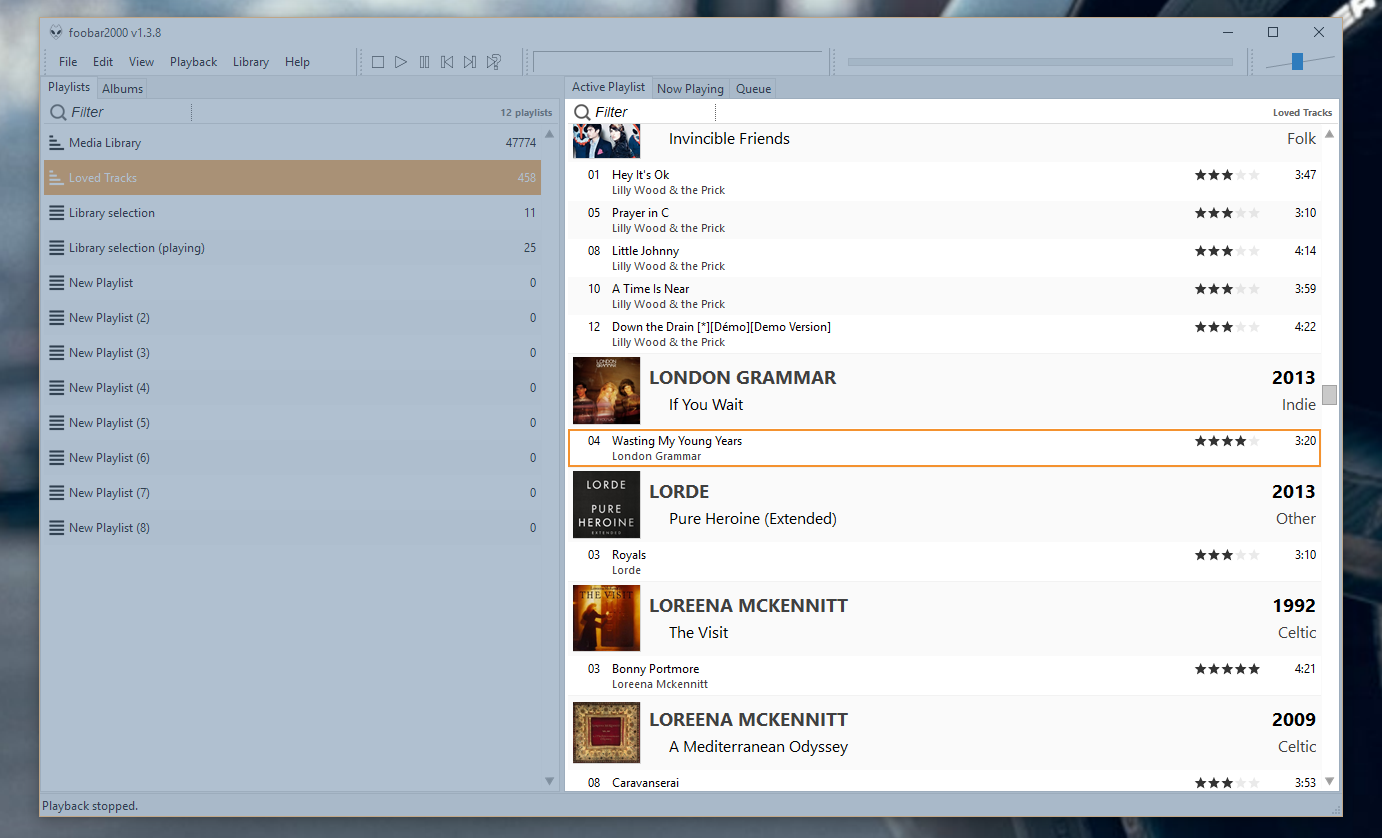Screen dimensions: 1382x838
Task: Click The Visit album cover thumbnail
Action: [x=606, y=619]
